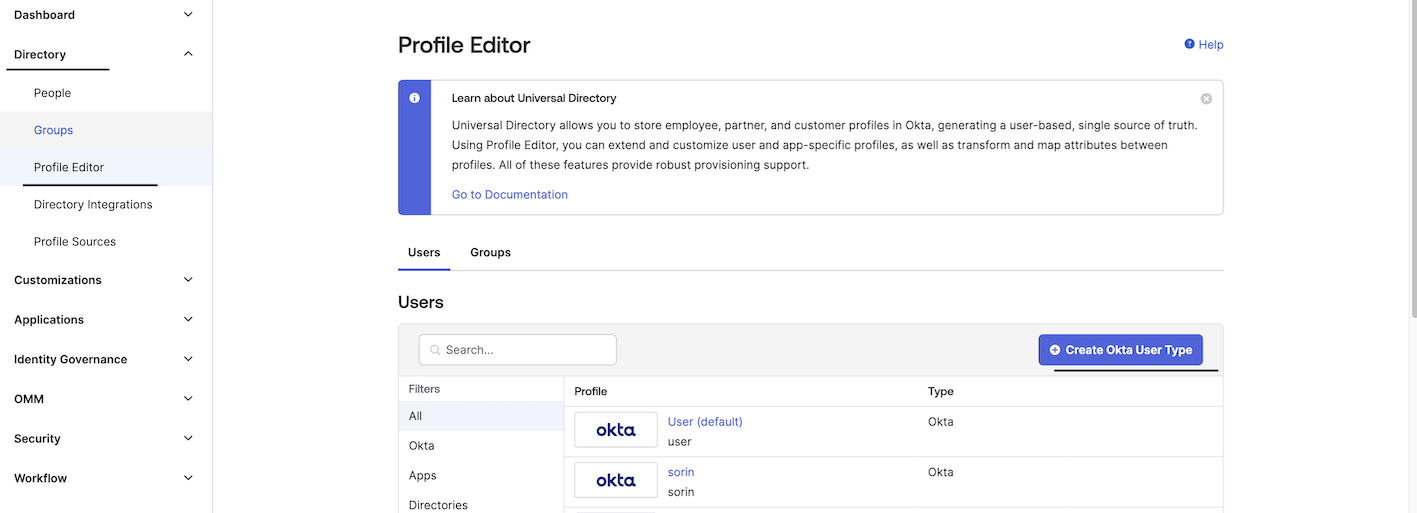1417x513 pixels.
Task: Expand the Workflow menu section
Action: tap(188, 478)
